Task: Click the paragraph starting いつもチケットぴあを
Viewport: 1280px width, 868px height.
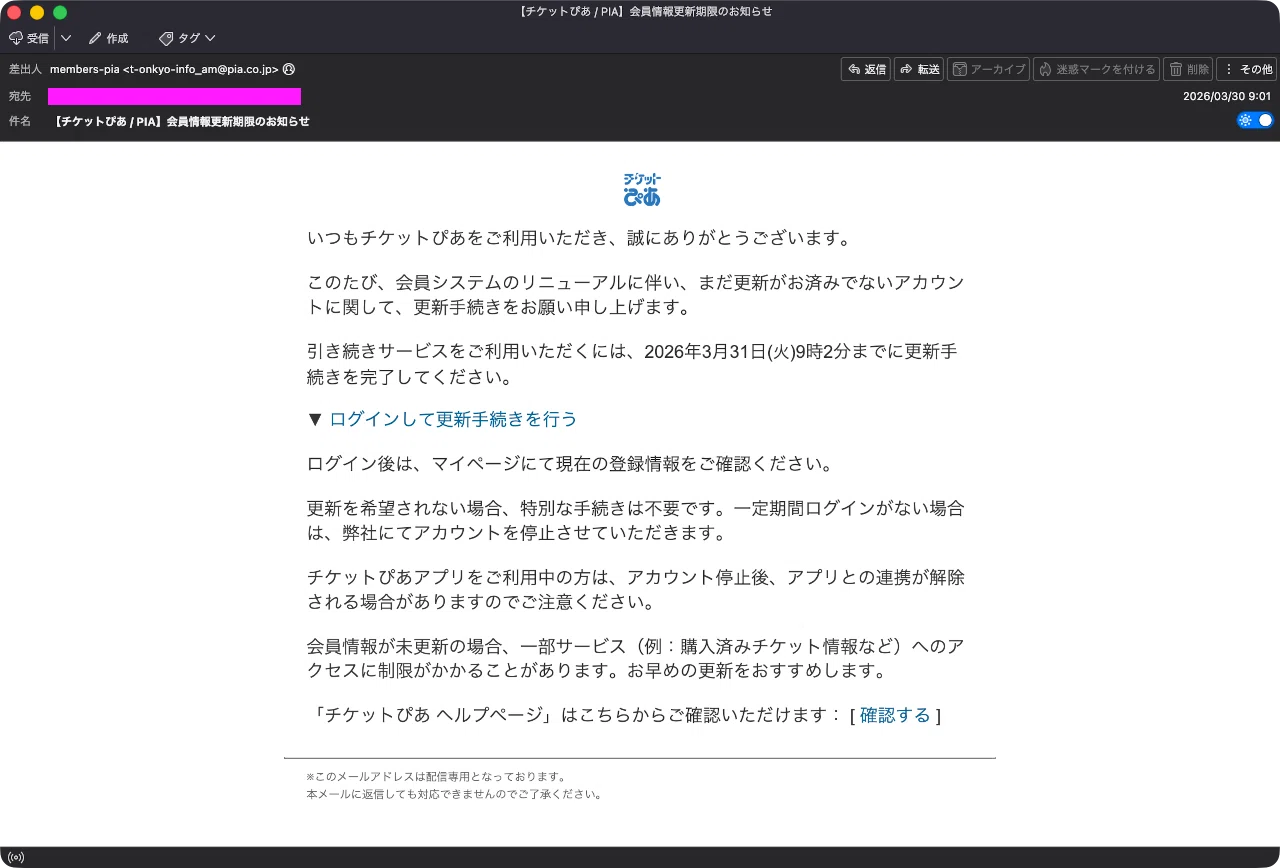Action: (579, 239)
